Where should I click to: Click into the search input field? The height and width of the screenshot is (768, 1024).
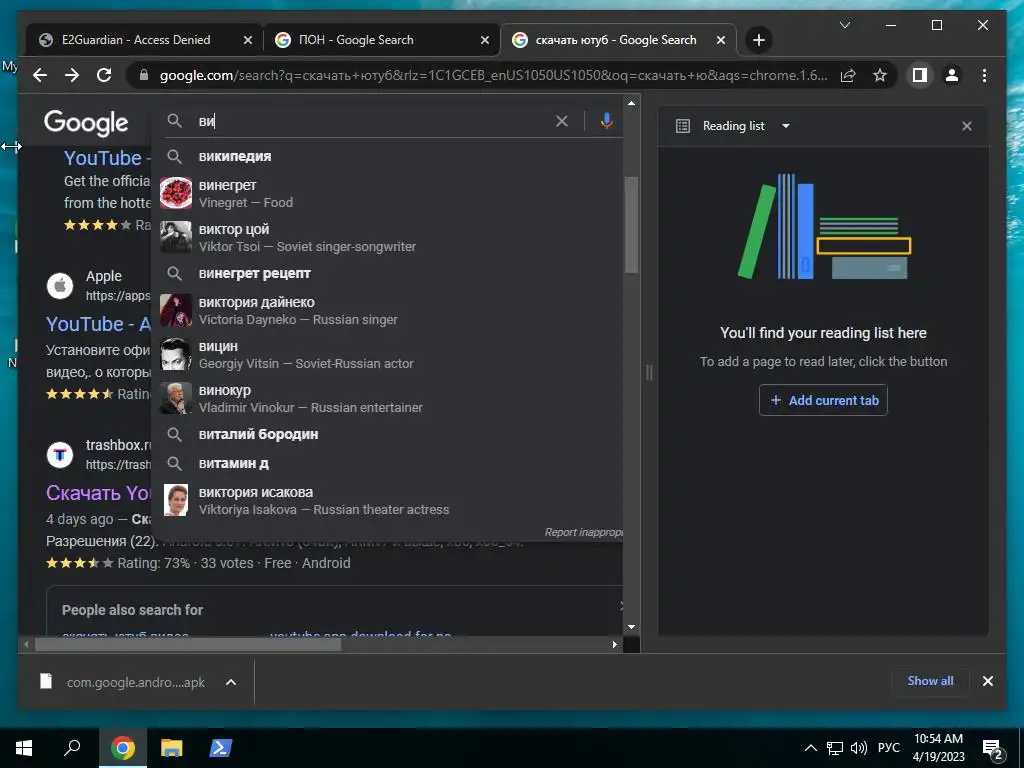pos(372,121)
